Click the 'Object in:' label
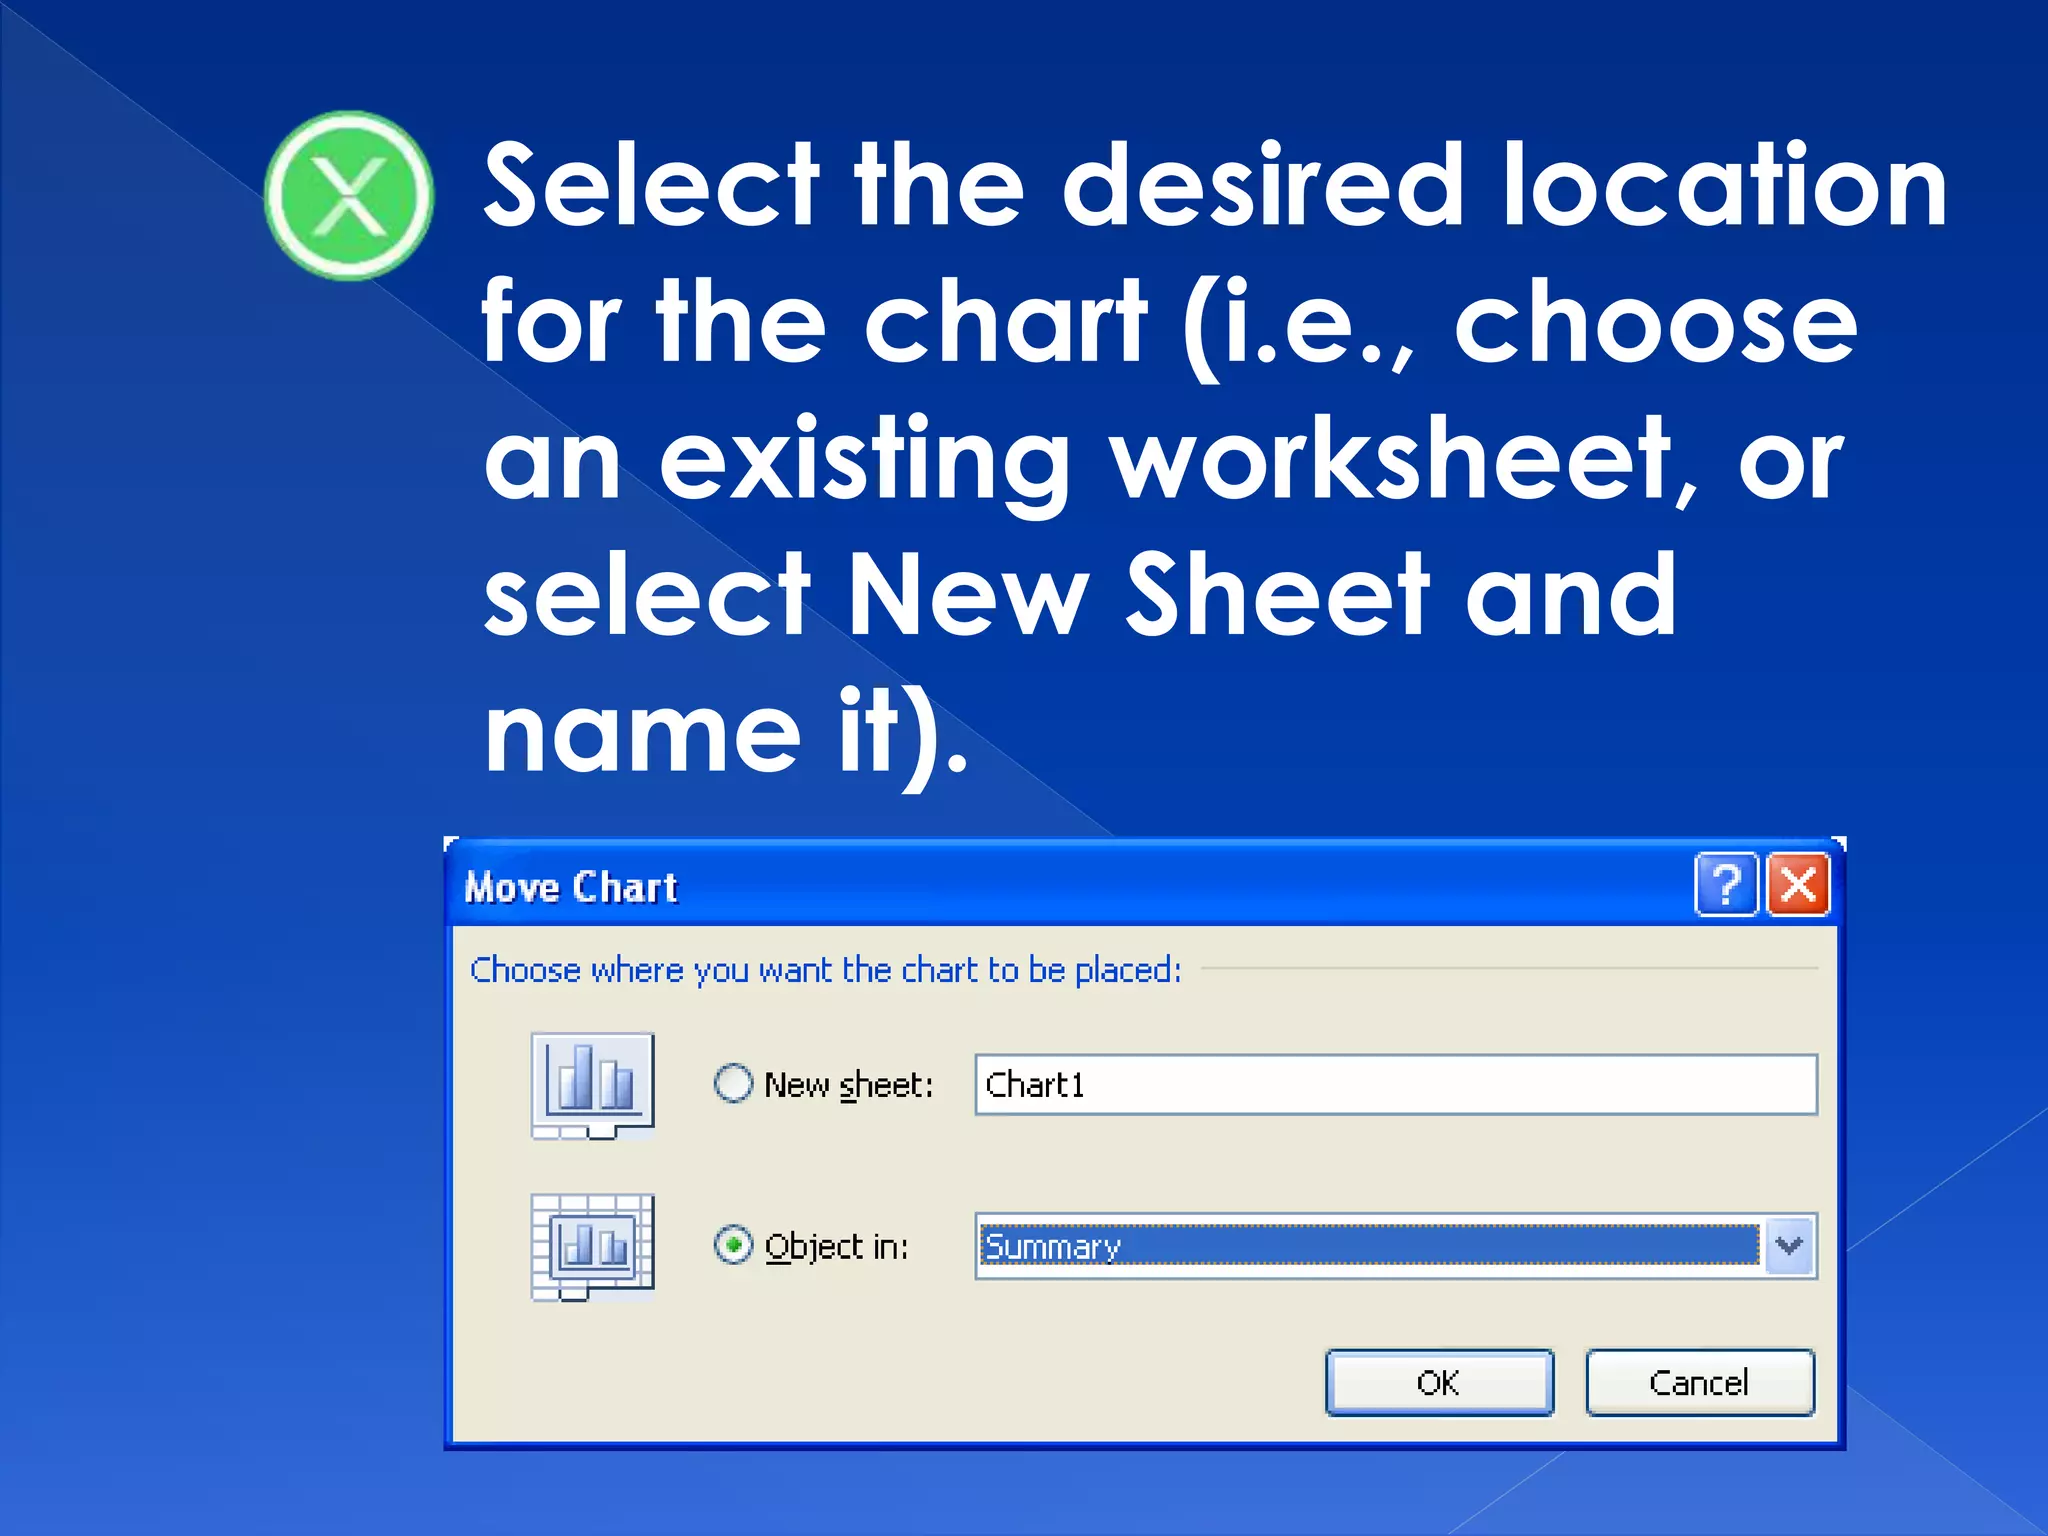 [x=837, y=1247]
